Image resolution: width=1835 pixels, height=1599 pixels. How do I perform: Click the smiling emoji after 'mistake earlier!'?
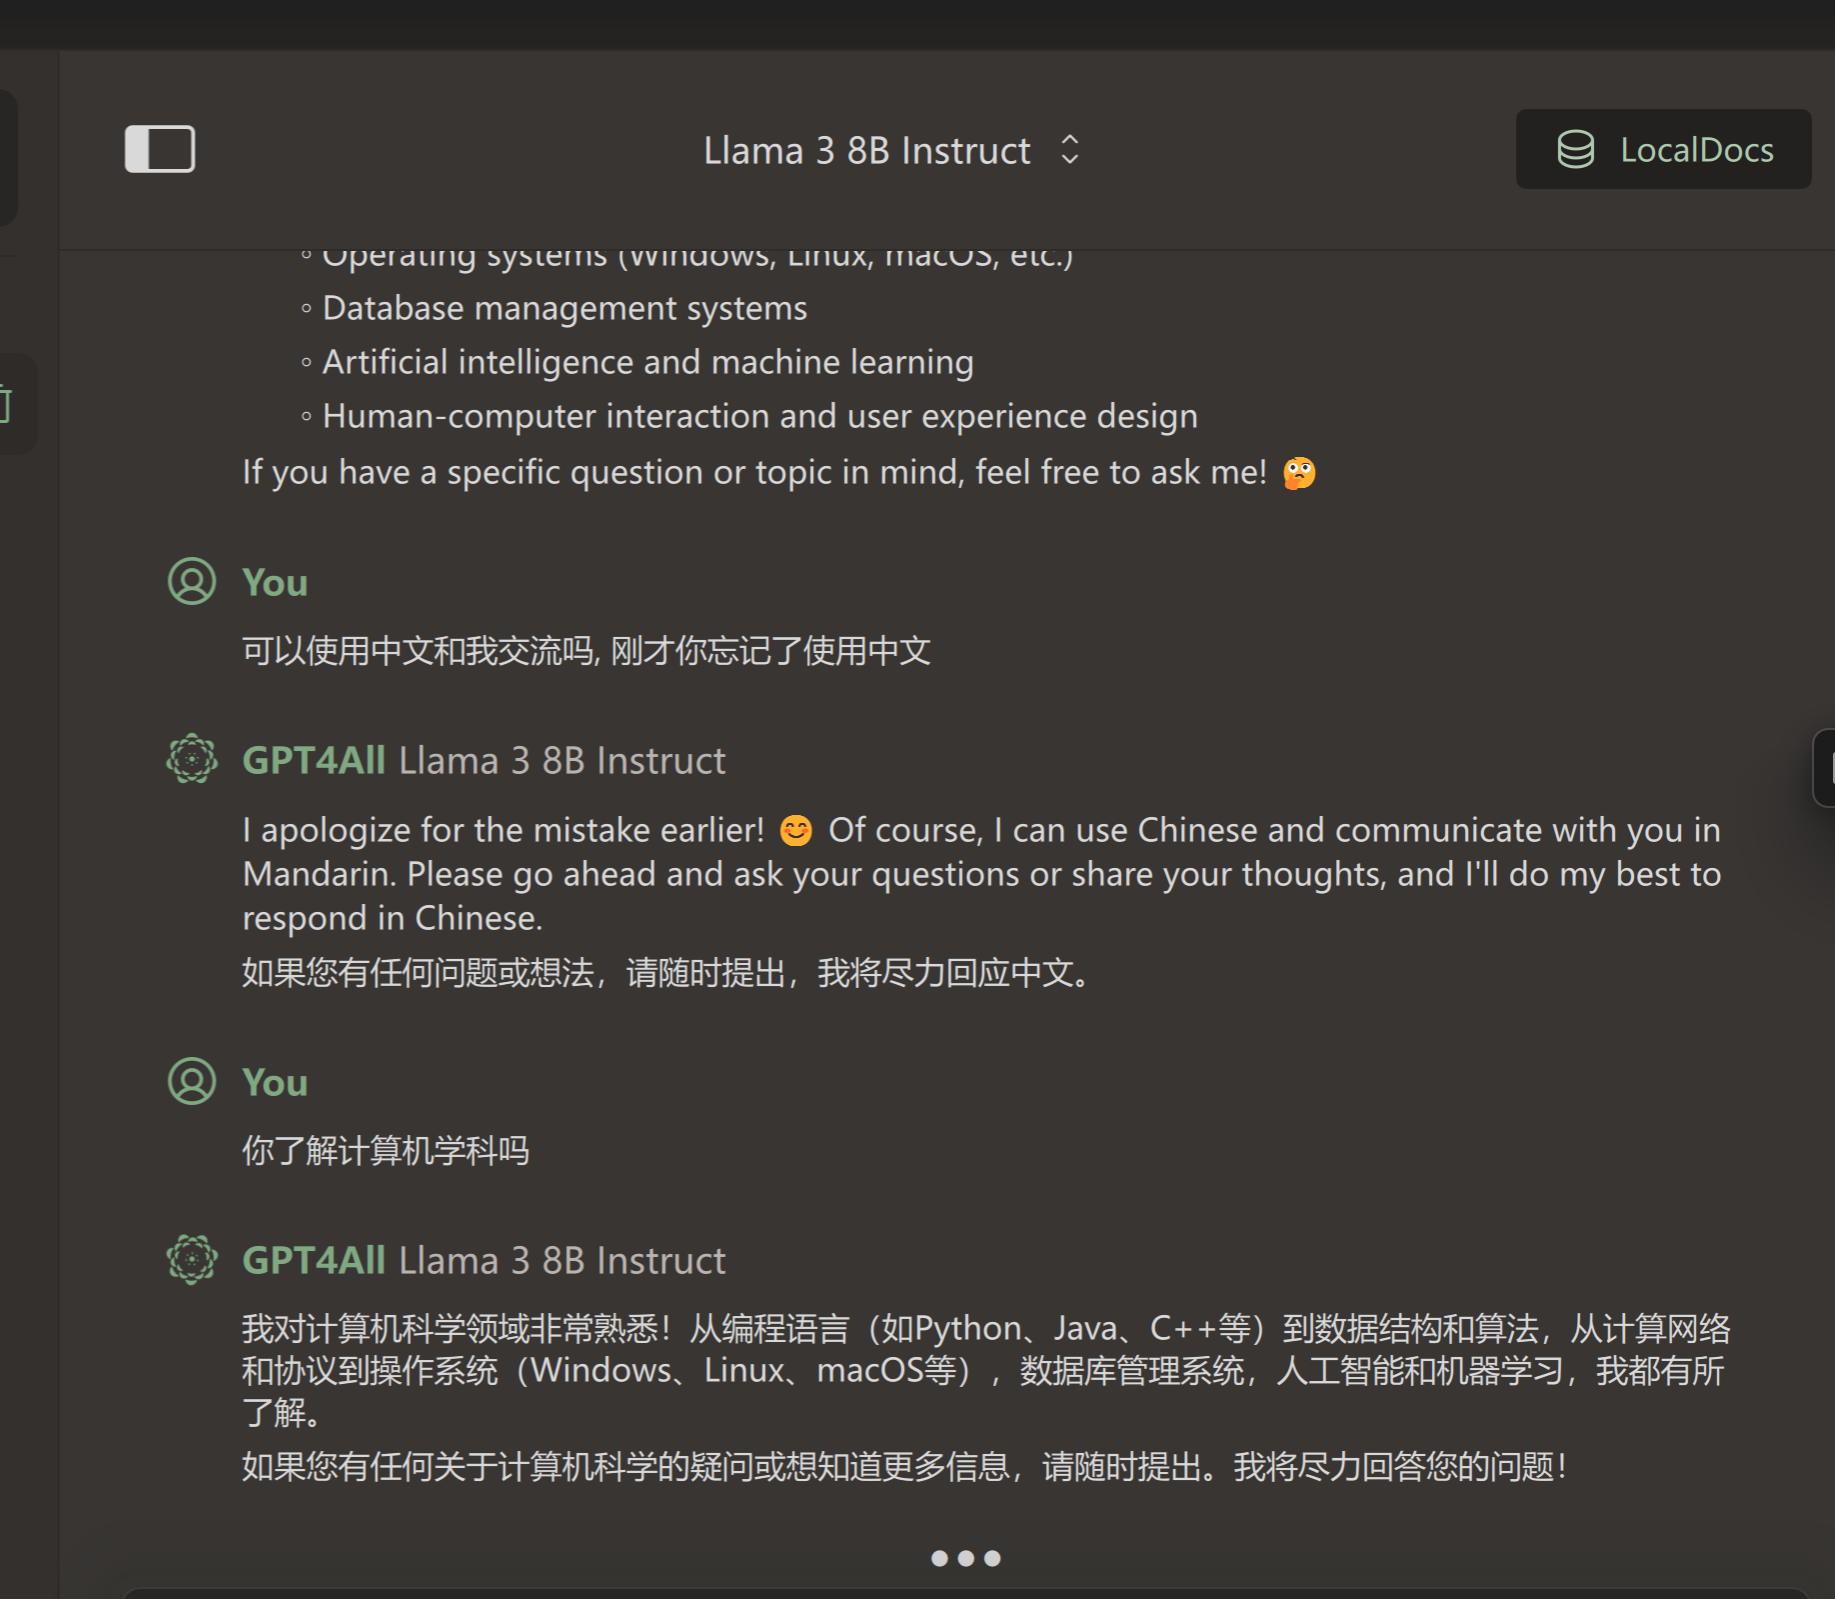[796, 830]
